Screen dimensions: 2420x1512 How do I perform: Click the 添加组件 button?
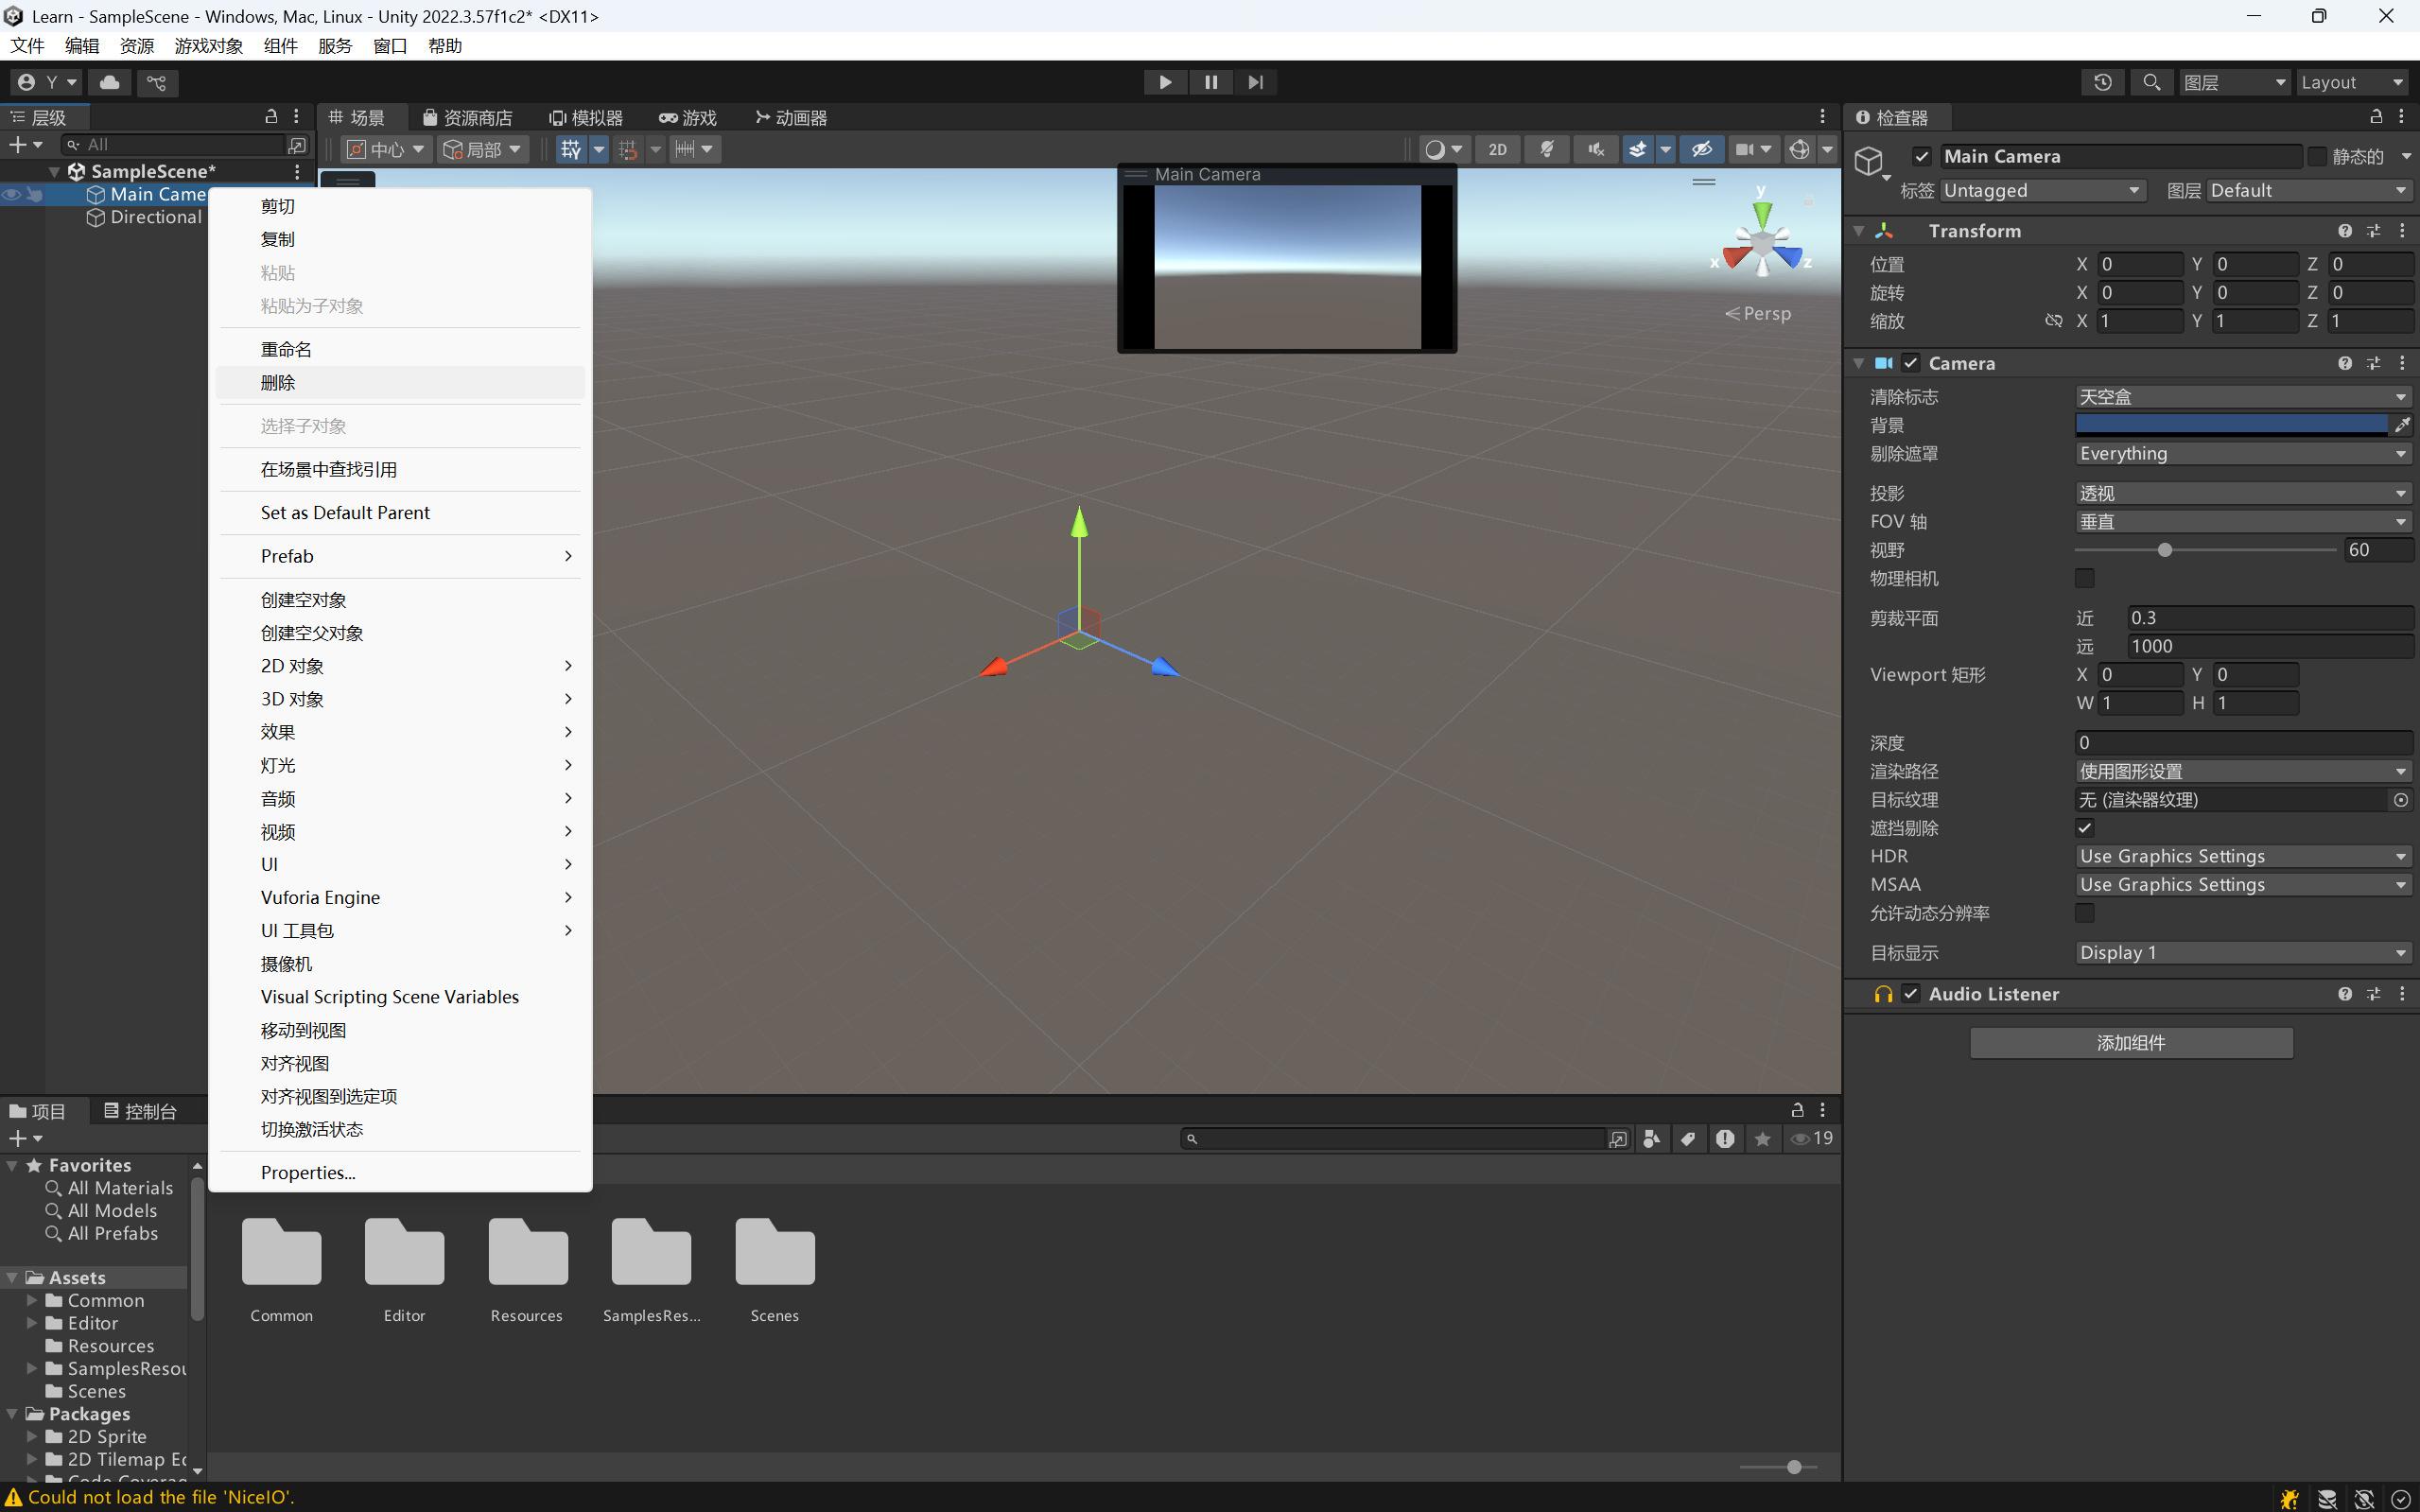coord(2131,1042)
